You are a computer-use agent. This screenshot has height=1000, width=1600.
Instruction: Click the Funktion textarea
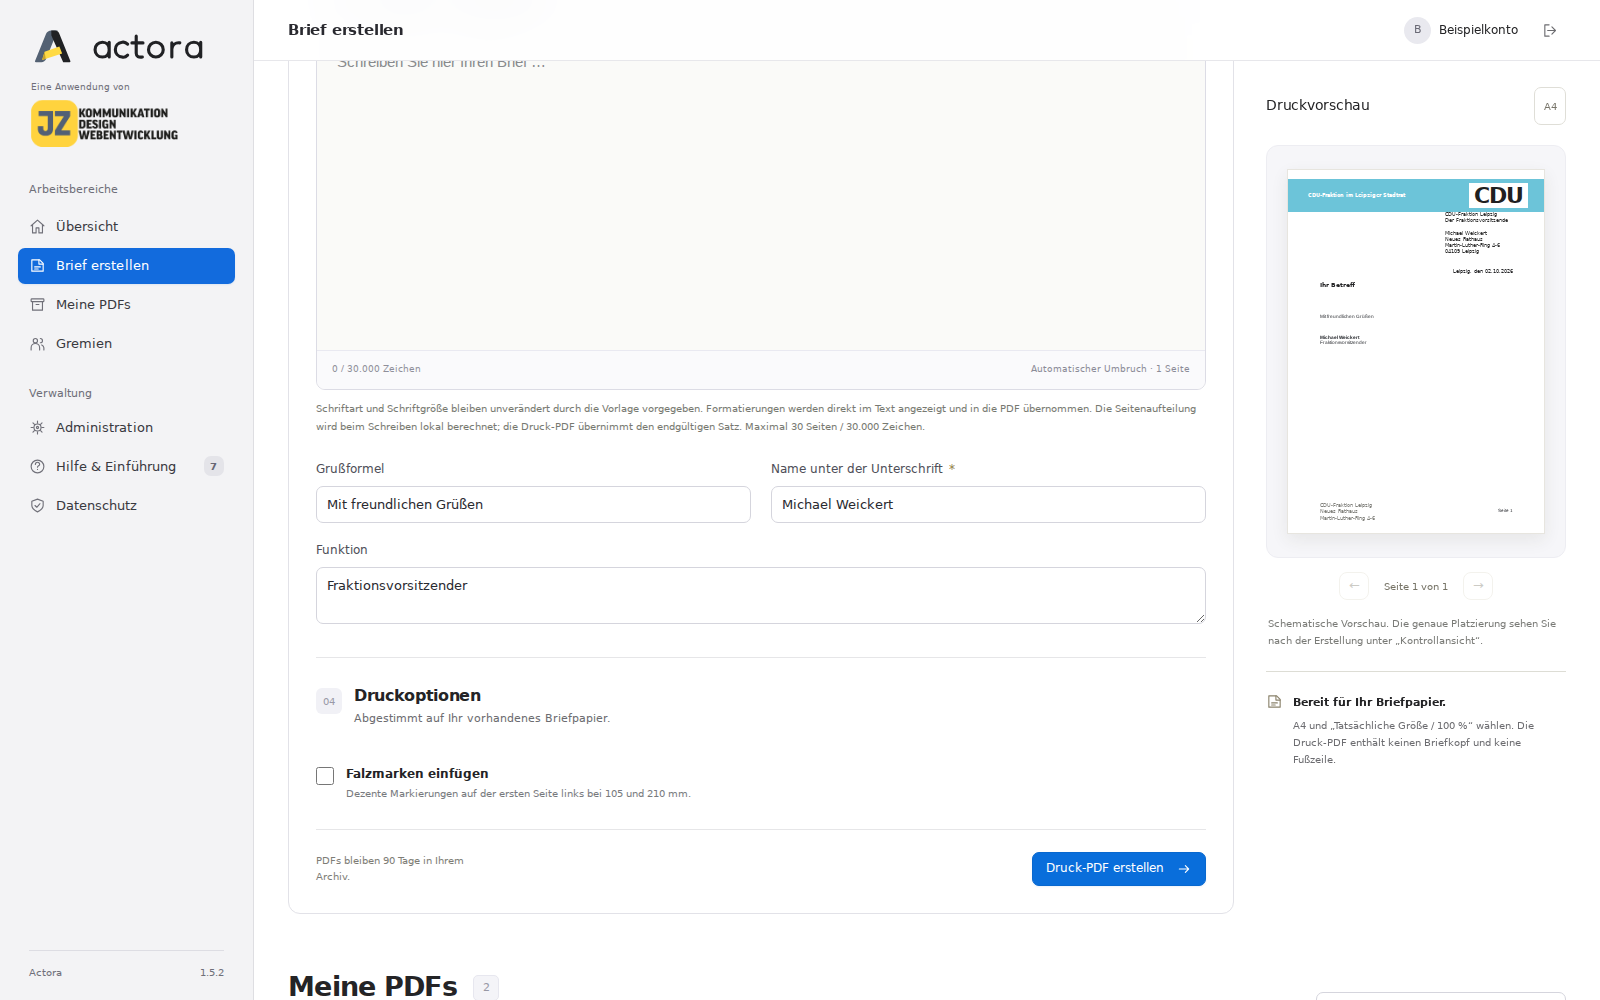[760, 596]
